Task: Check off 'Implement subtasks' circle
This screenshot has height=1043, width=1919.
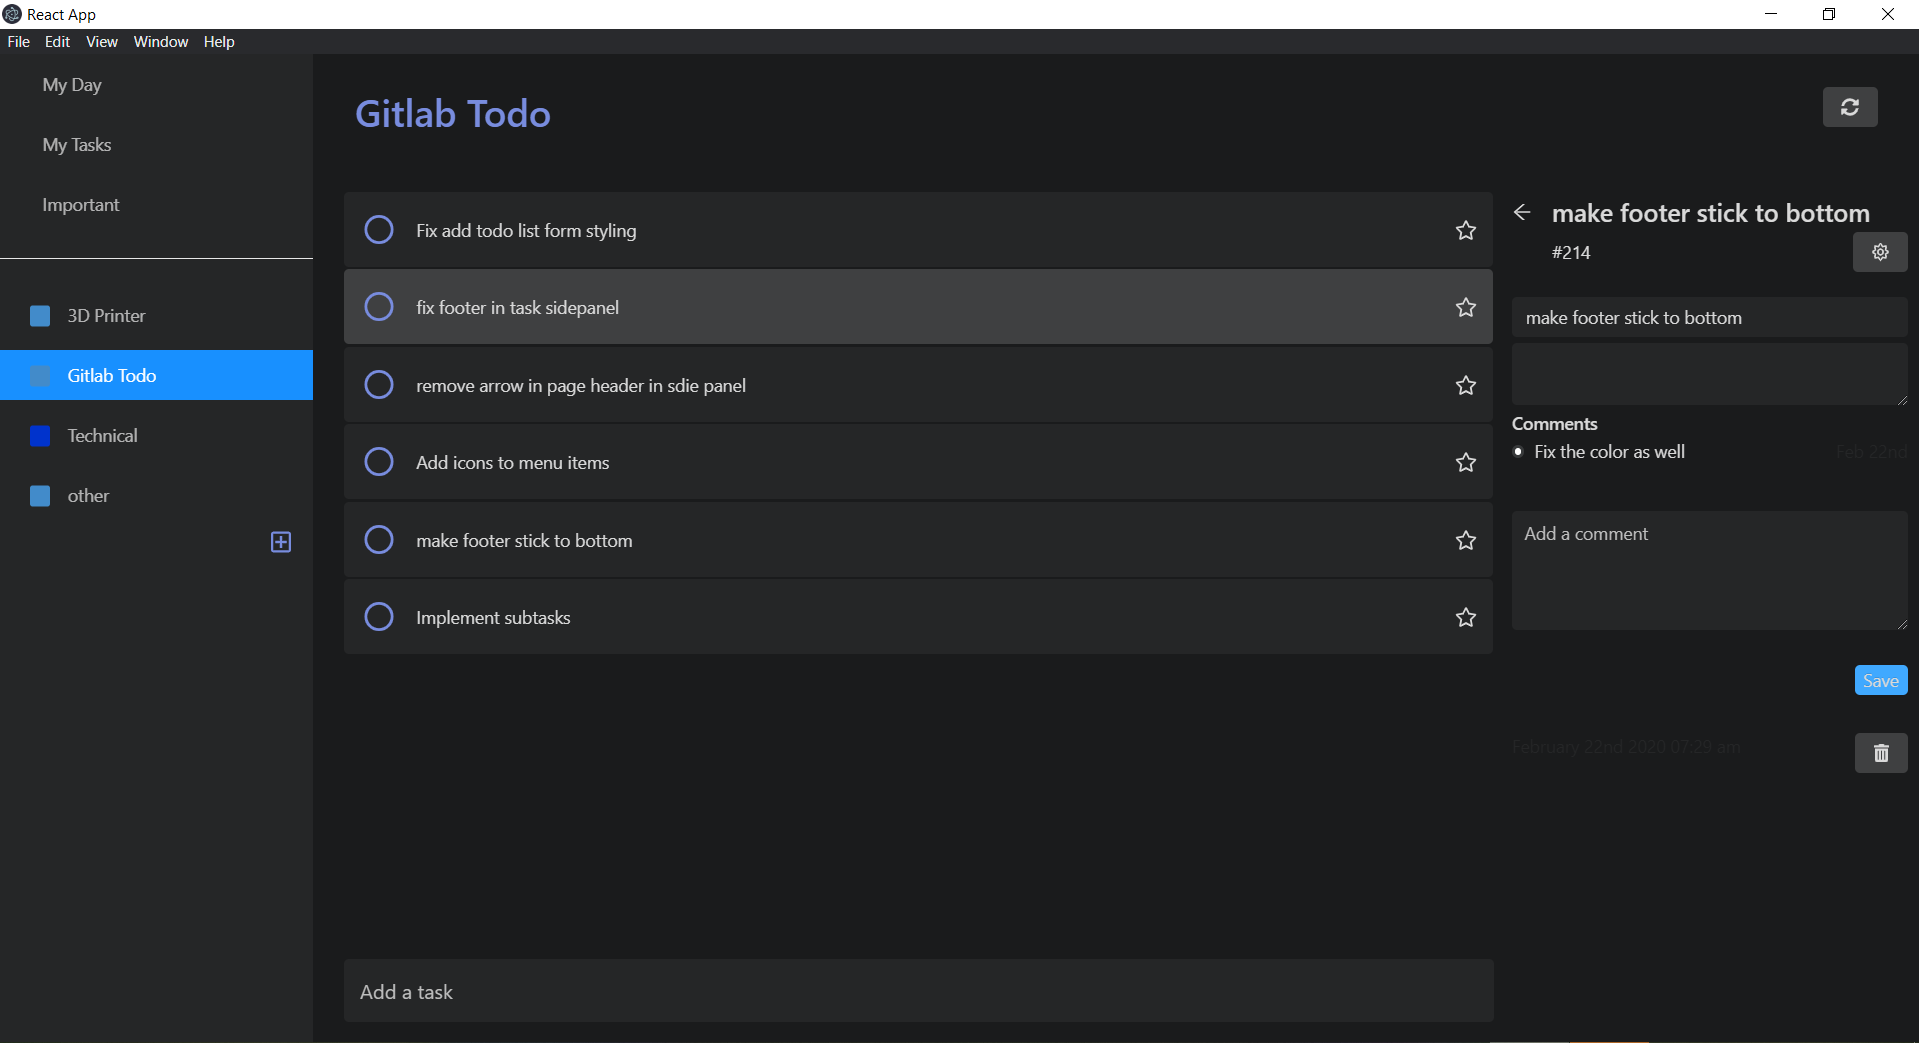Action: coord(379,616)
